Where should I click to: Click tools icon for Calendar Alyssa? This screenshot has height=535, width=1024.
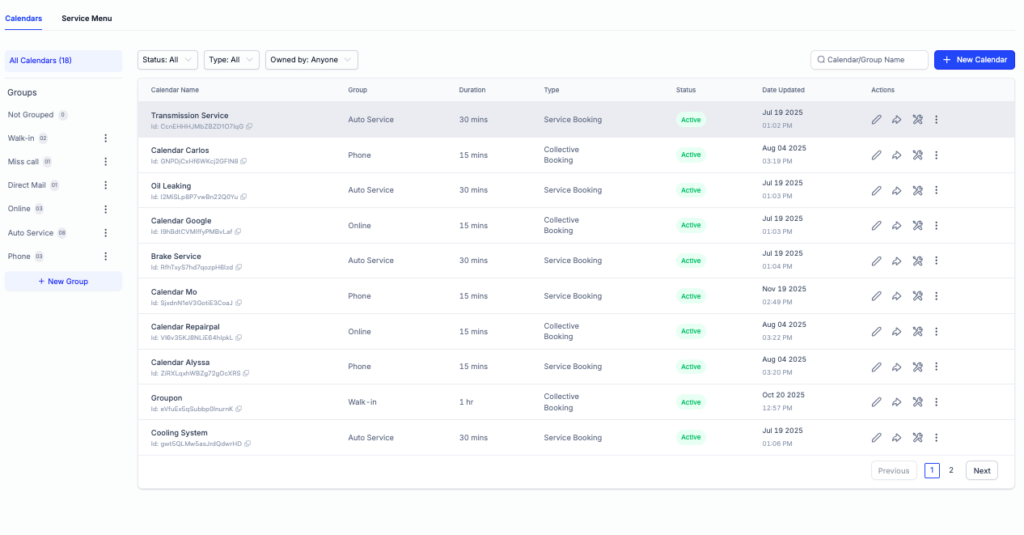point(917,367)
